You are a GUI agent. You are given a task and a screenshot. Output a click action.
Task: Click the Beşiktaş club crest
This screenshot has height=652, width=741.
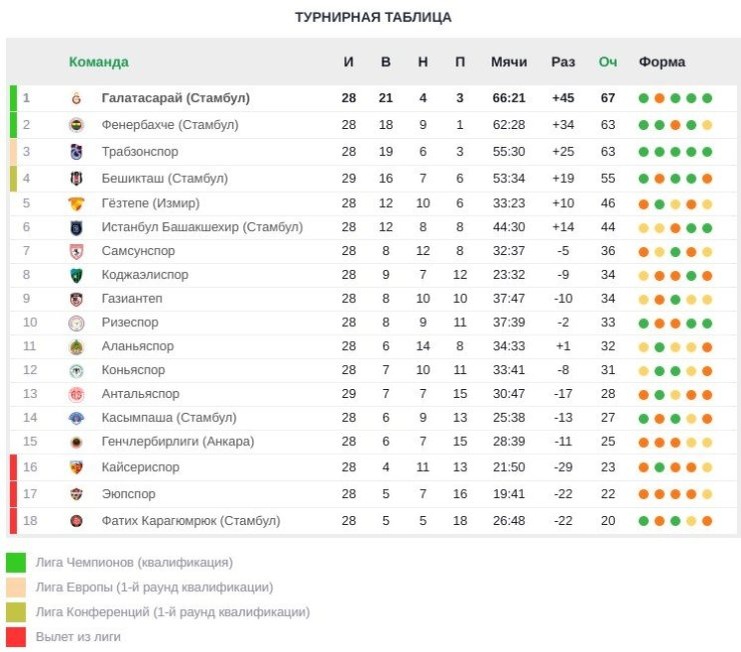pyautogui.click(x=76, y=178)
